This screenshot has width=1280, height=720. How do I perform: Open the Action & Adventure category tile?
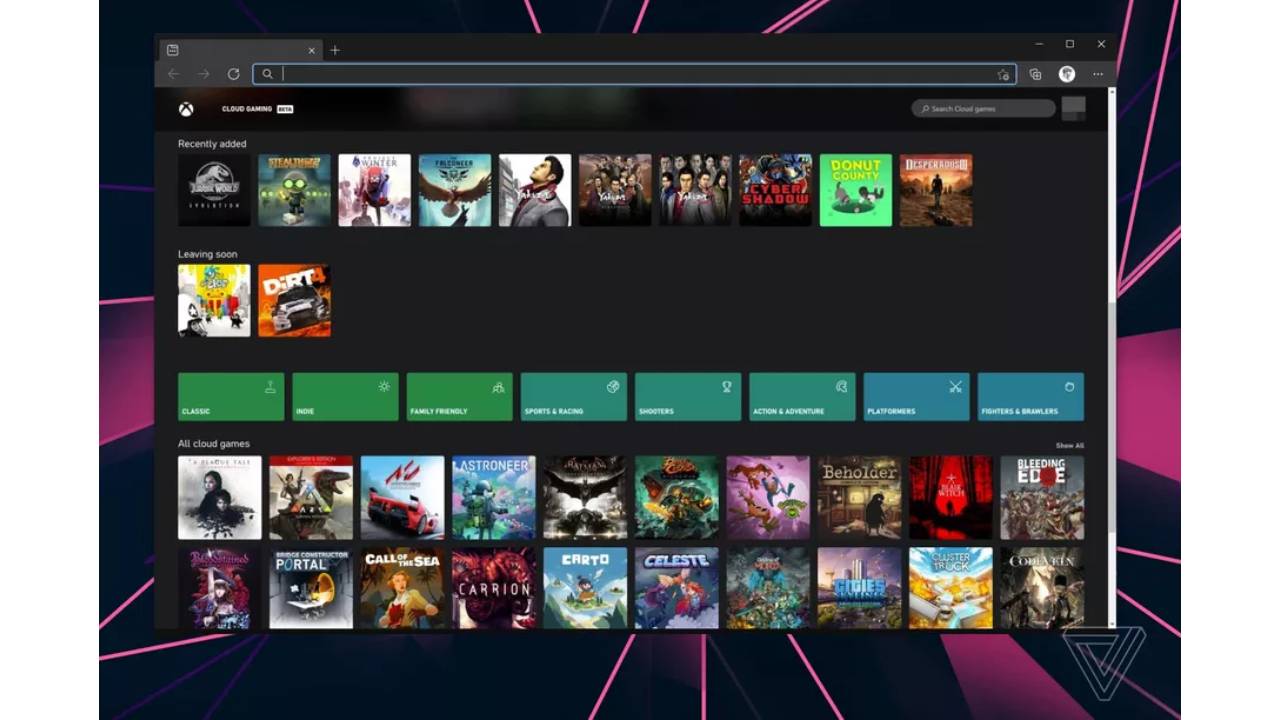(802, 397)
